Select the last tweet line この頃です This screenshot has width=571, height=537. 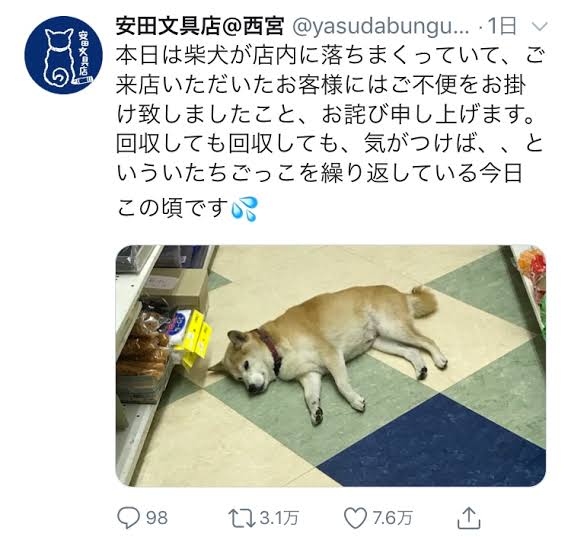click(x=172, y=208)
